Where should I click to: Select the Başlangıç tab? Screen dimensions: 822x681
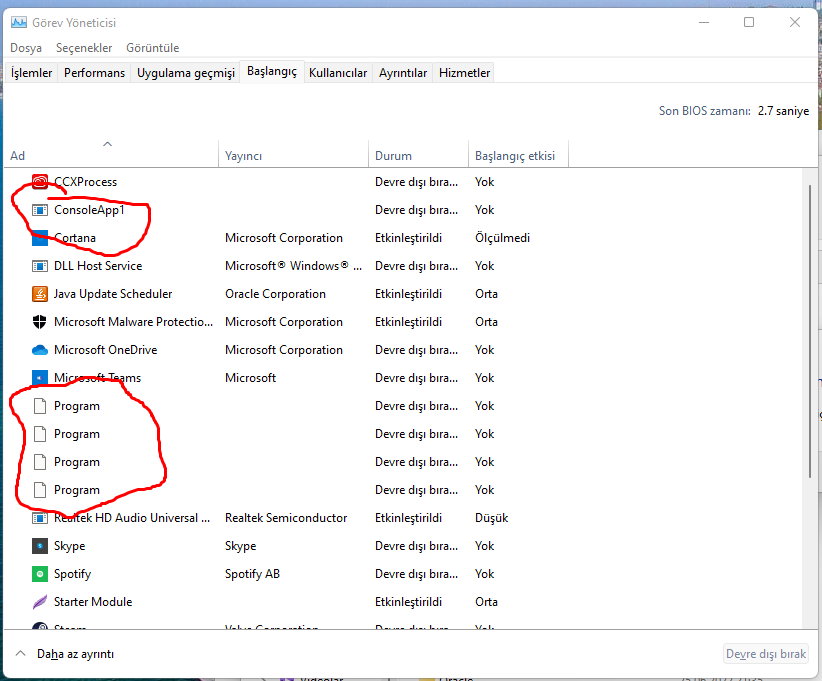pyautogui.click(x=272, y=71)
